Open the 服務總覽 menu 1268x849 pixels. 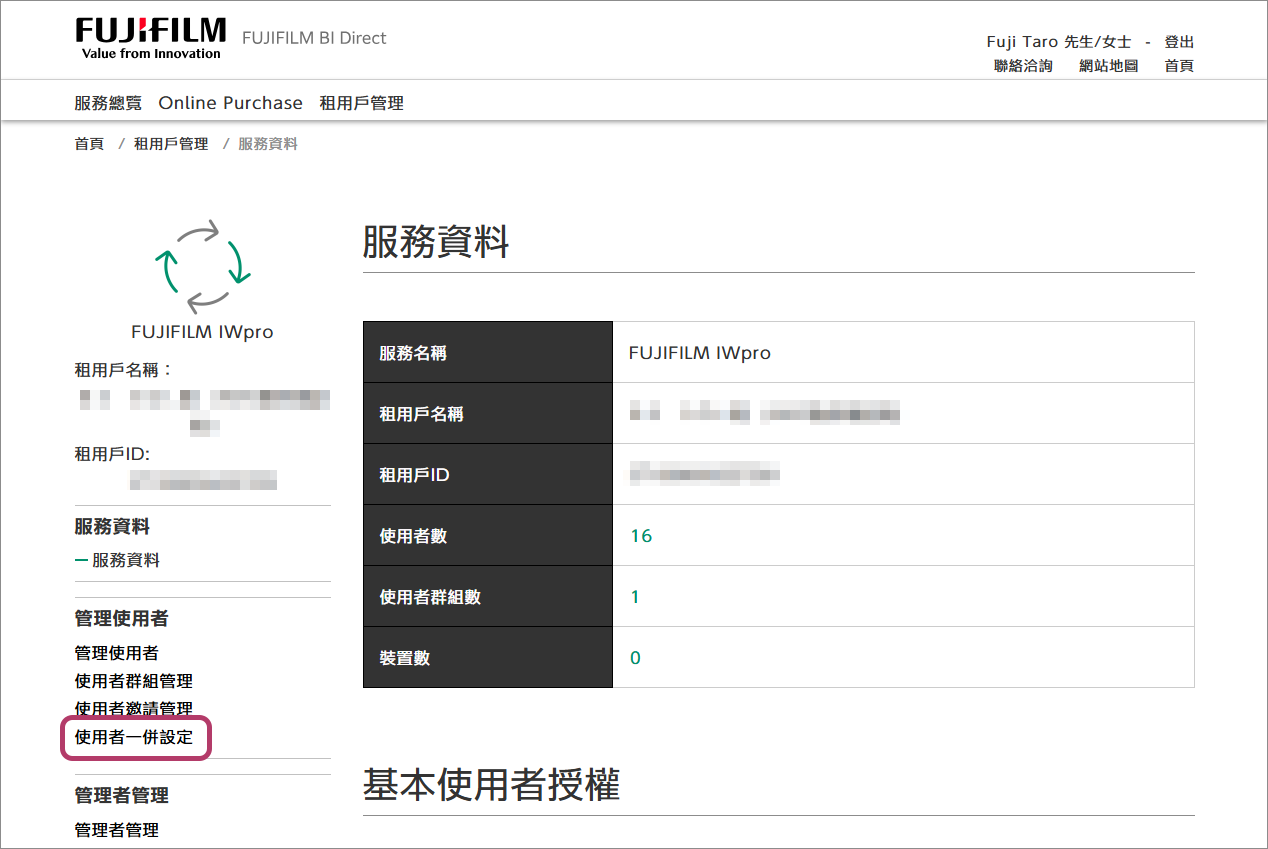coord(108,103)
